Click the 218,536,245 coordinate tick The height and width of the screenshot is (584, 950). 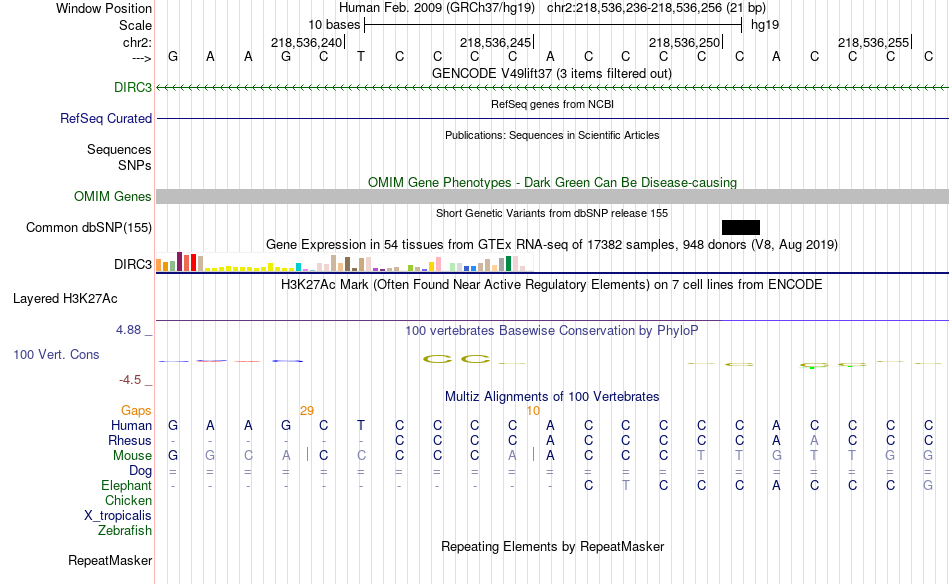496,42
